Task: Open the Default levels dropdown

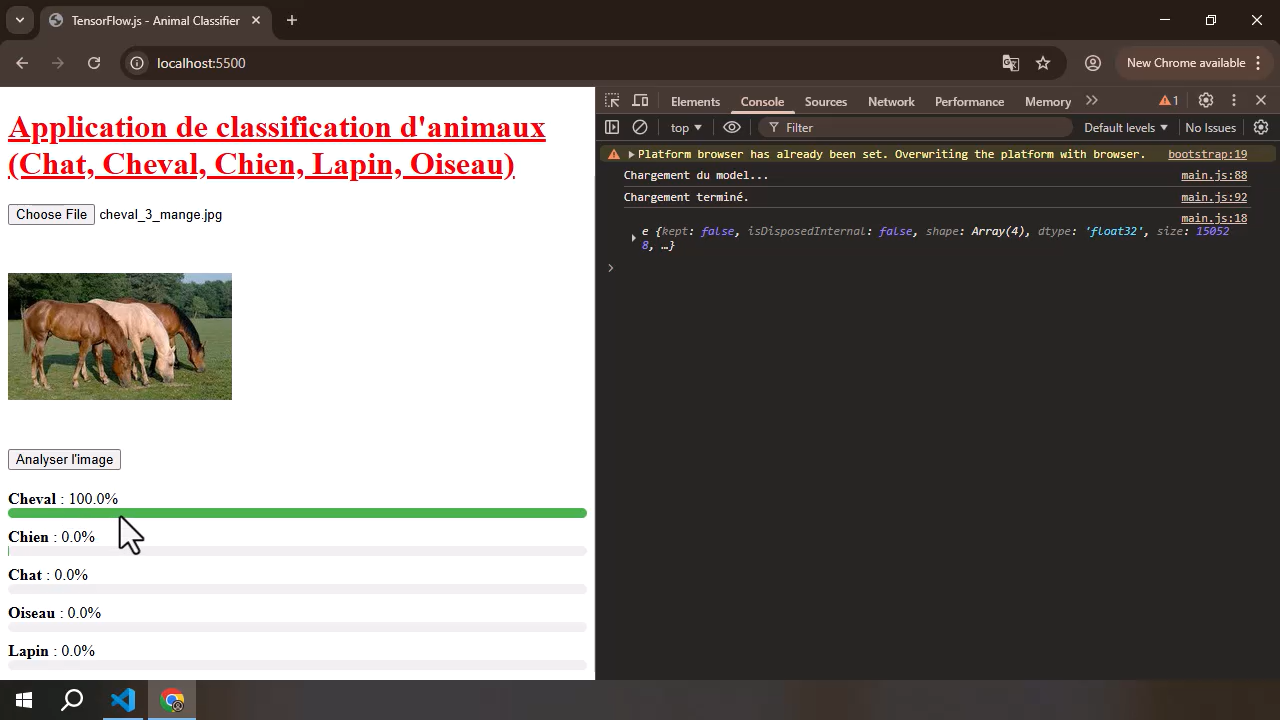Action: (1126, 128)
